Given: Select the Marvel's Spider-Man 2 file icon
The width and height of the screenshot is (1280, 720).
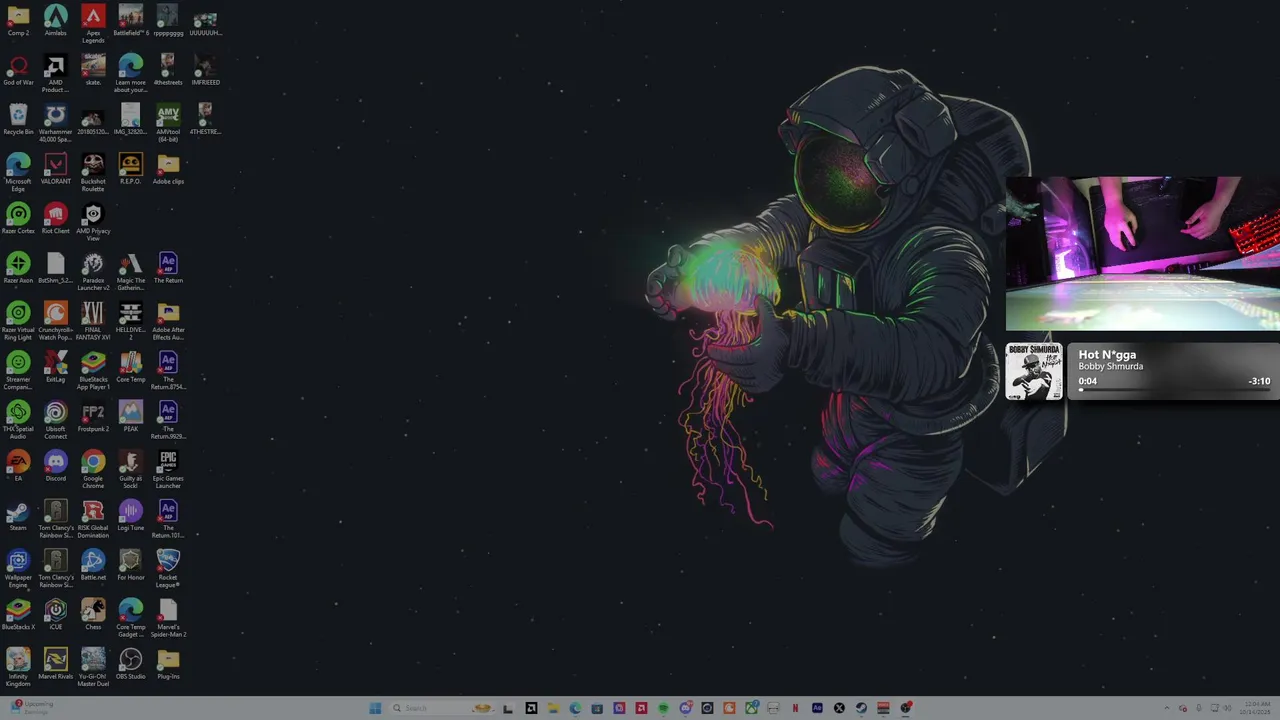Looking at the screenshot, I should pyautogui.click(x=168, y=617).
